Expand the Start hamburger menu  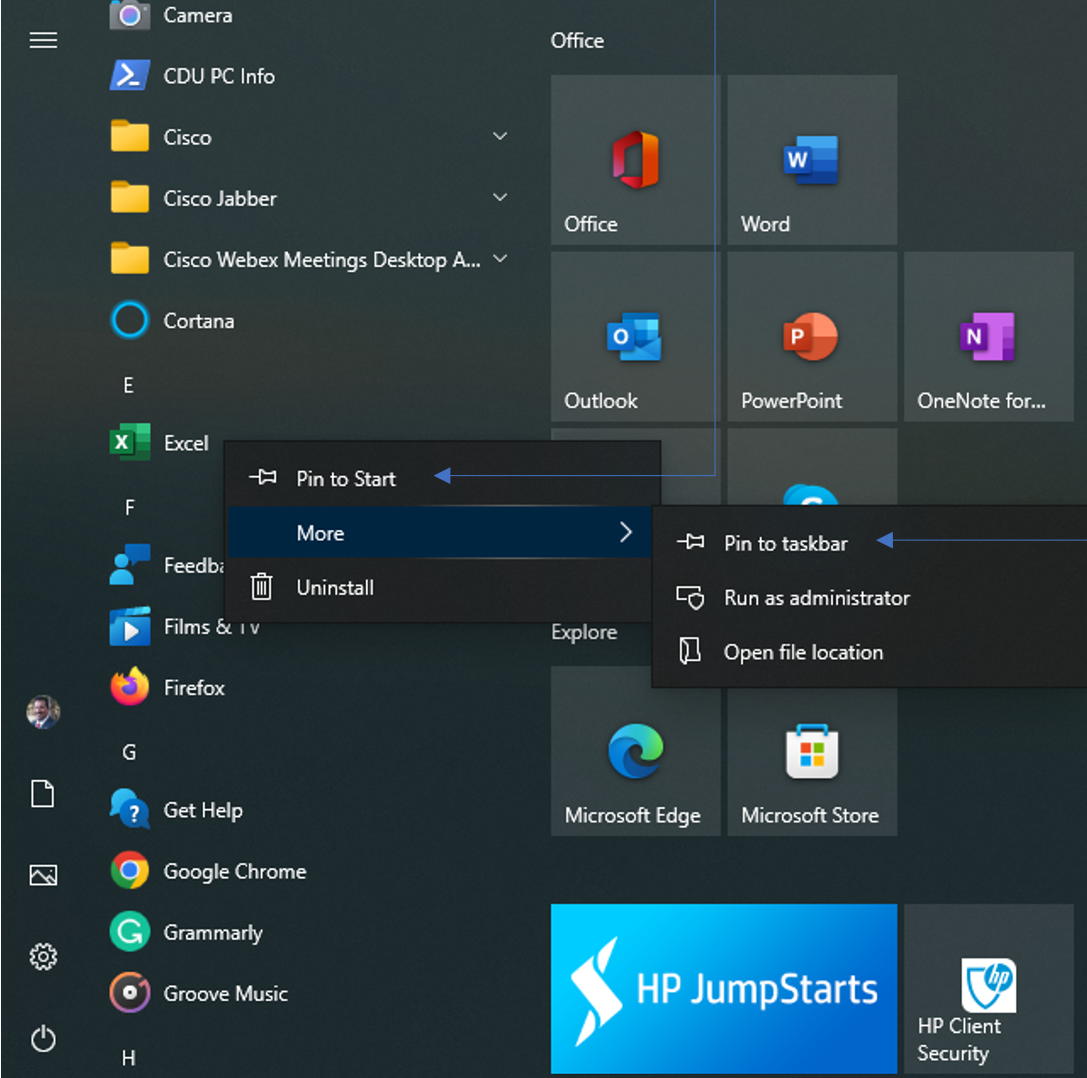coord(43,40)
